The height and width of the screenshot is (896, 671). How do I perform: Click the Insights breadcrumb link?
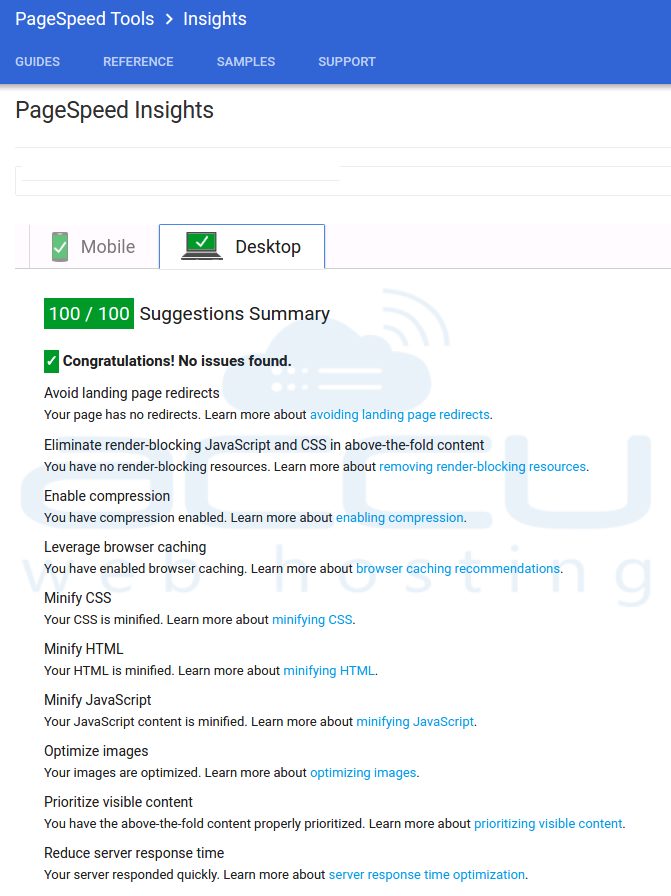click(215, 19)
